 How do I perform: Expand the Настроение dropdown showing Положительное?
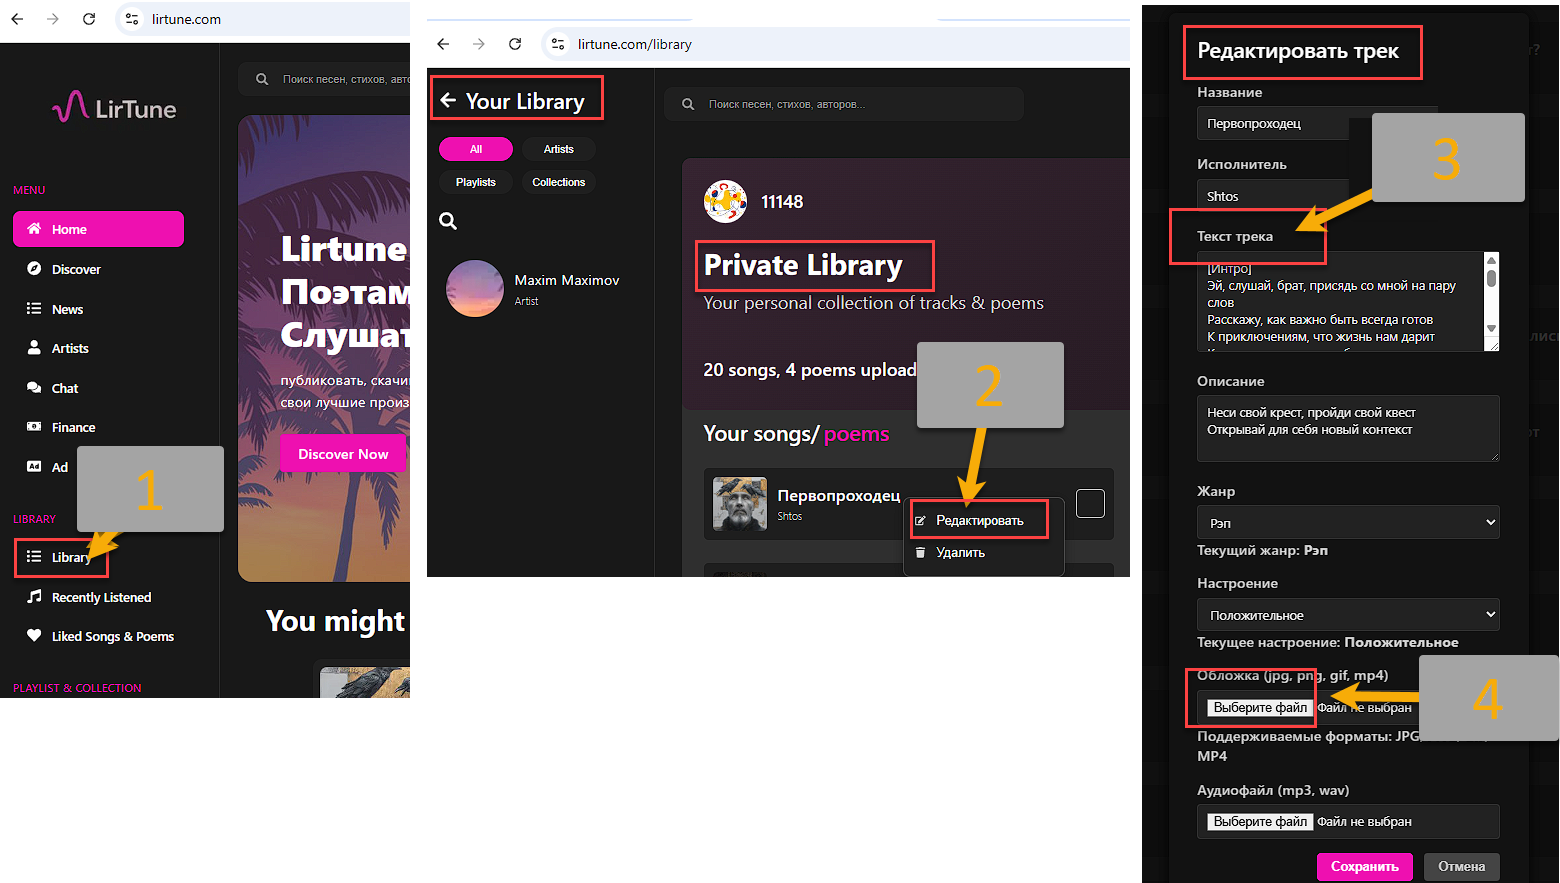(x=1347, y=615)
